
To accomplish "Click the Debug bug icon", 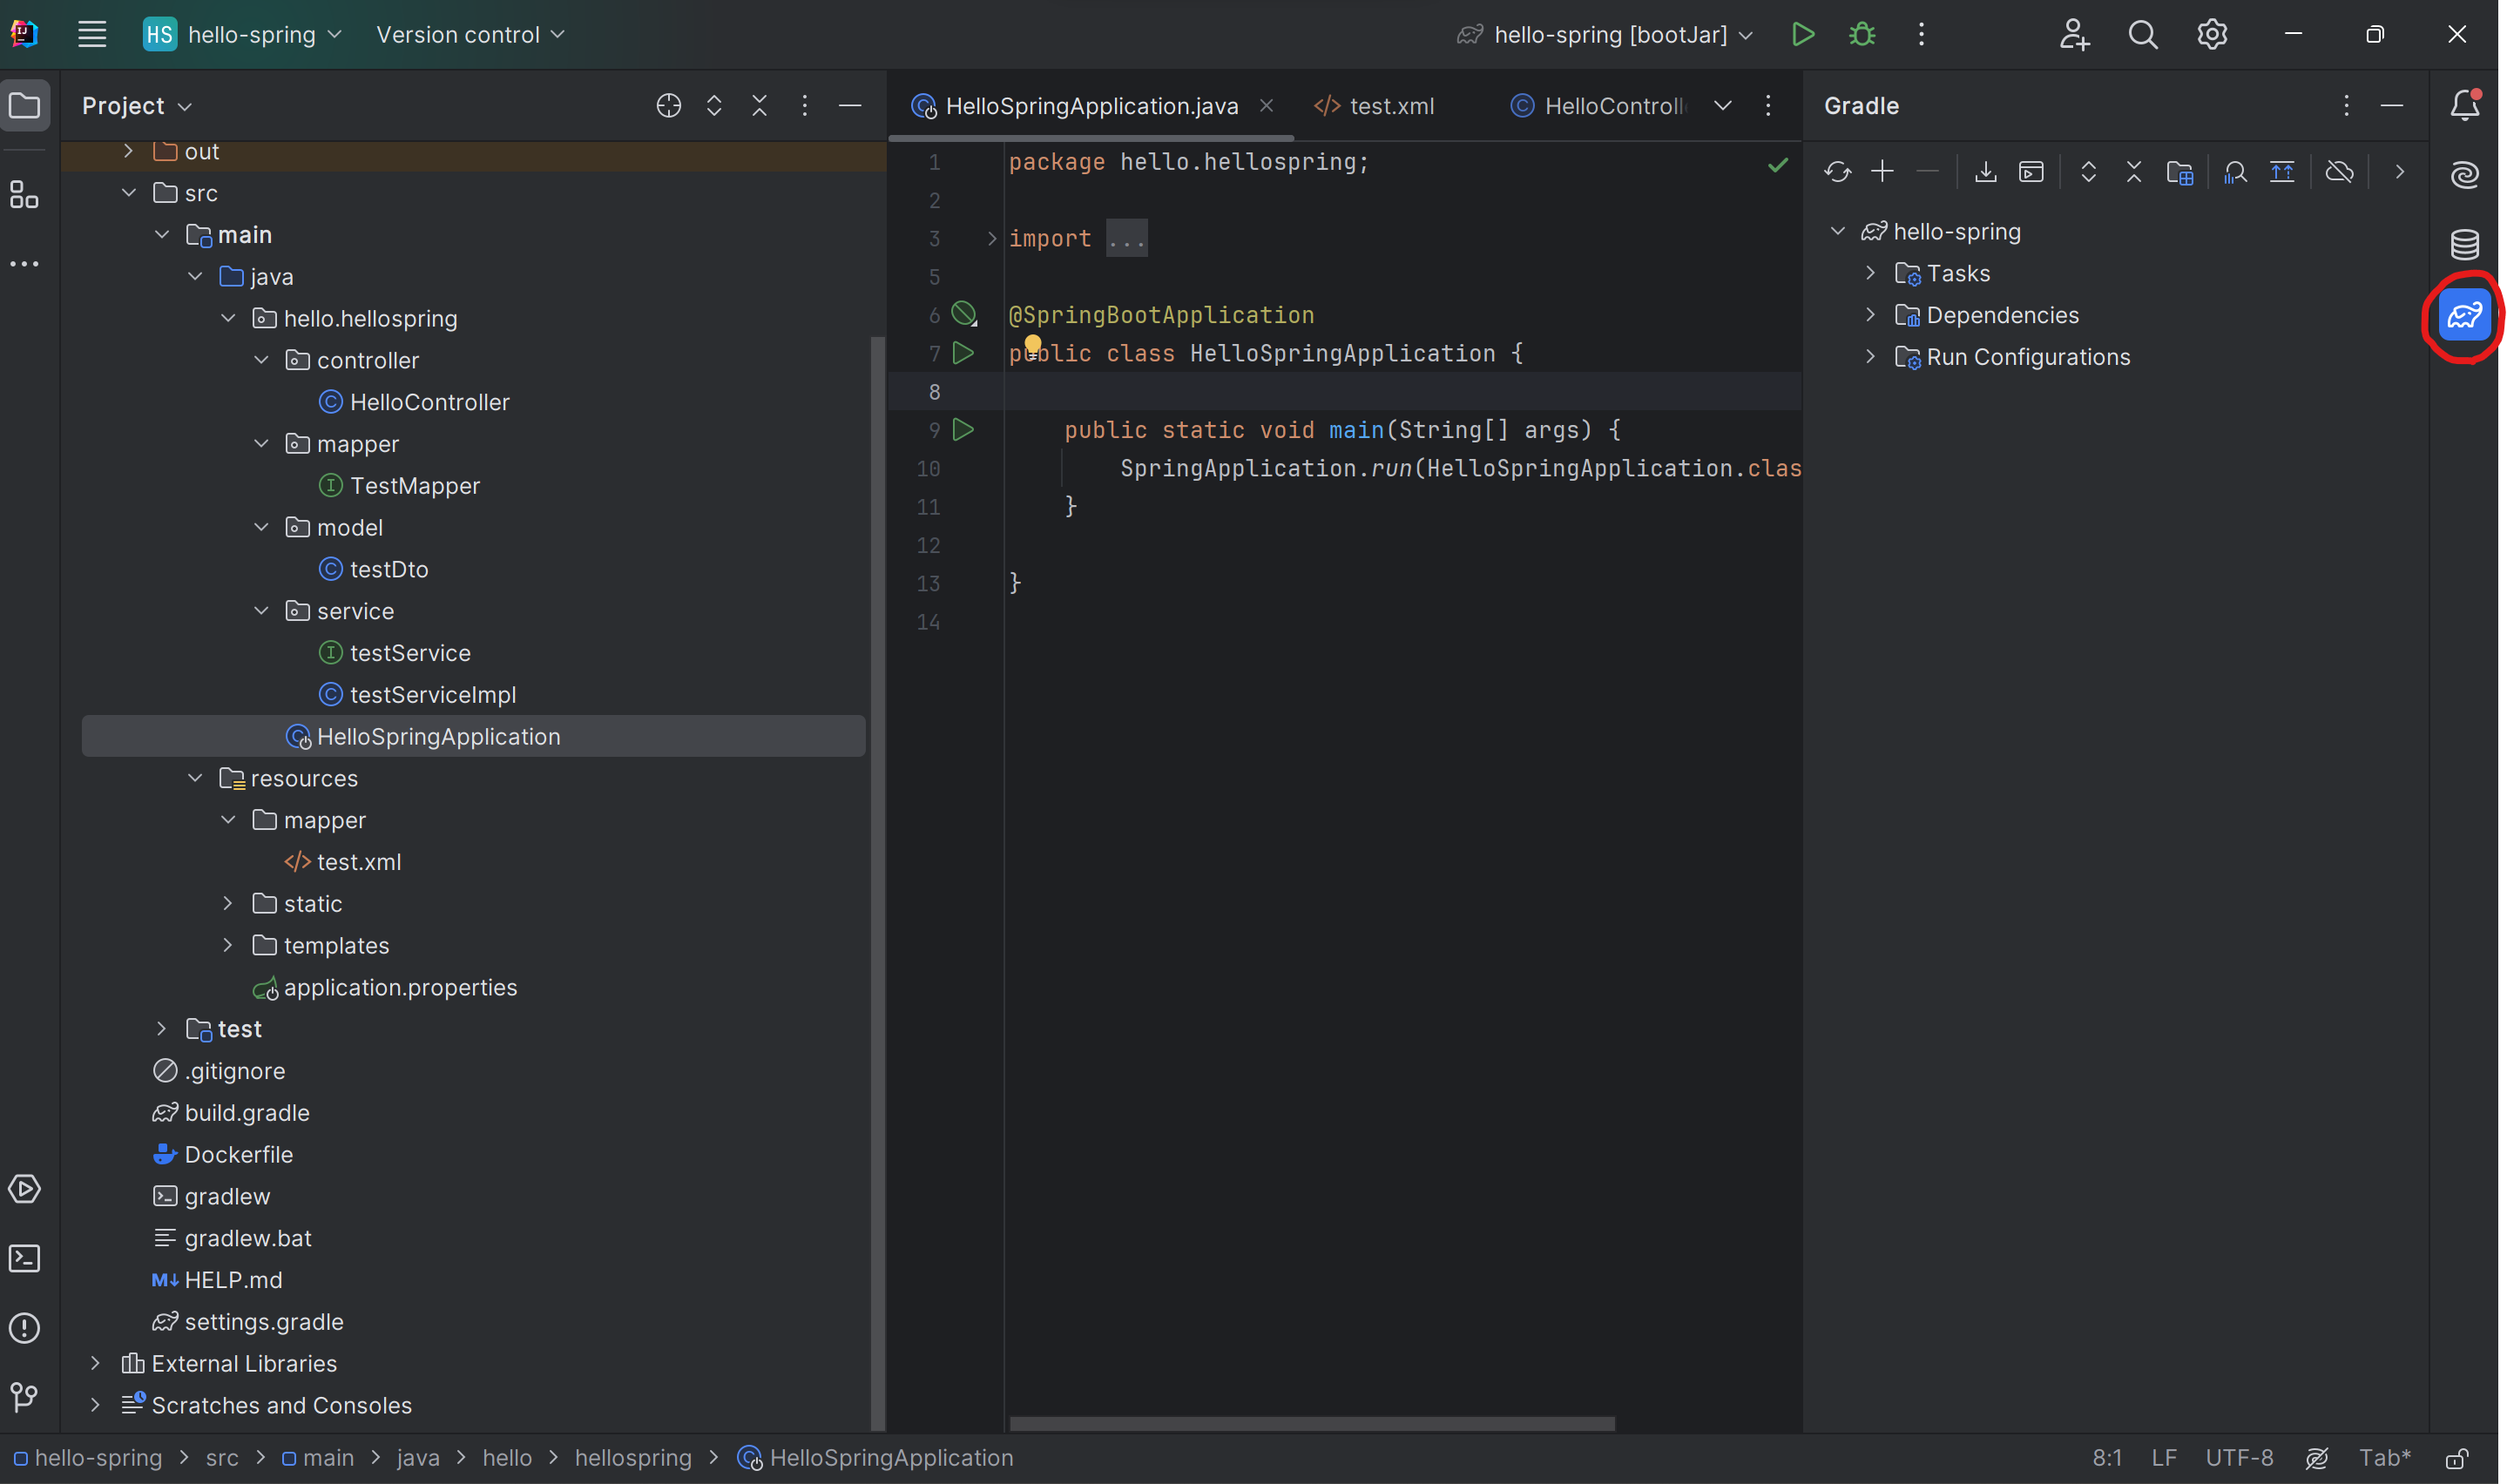I will [x=1862, y=34].
